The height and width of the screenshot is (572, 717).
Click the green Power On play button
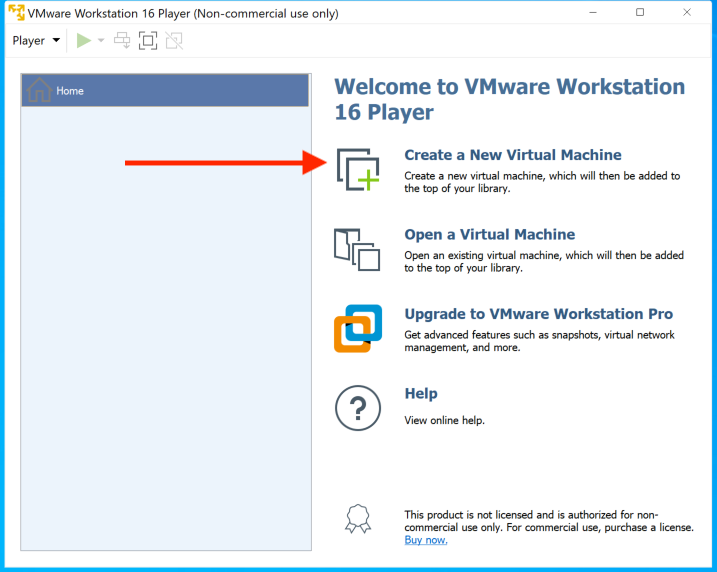click(x=84, y=41)
